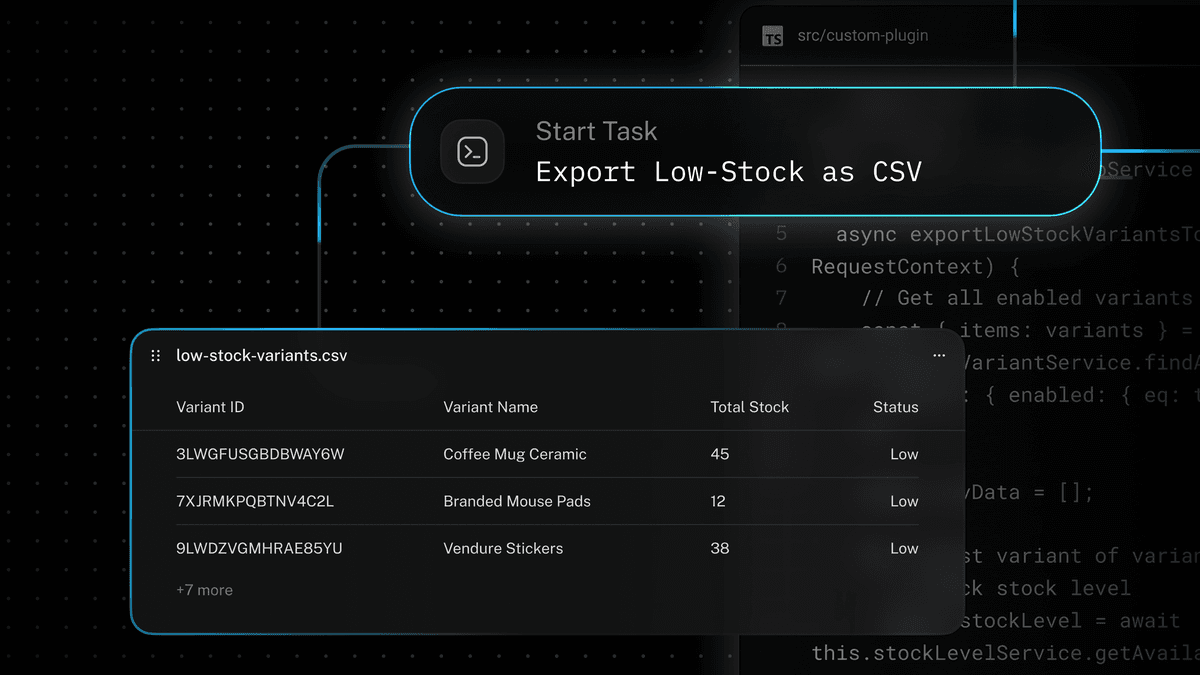Click the terminal icon in Start Task
1200x675 pixels.
(472, 152)
